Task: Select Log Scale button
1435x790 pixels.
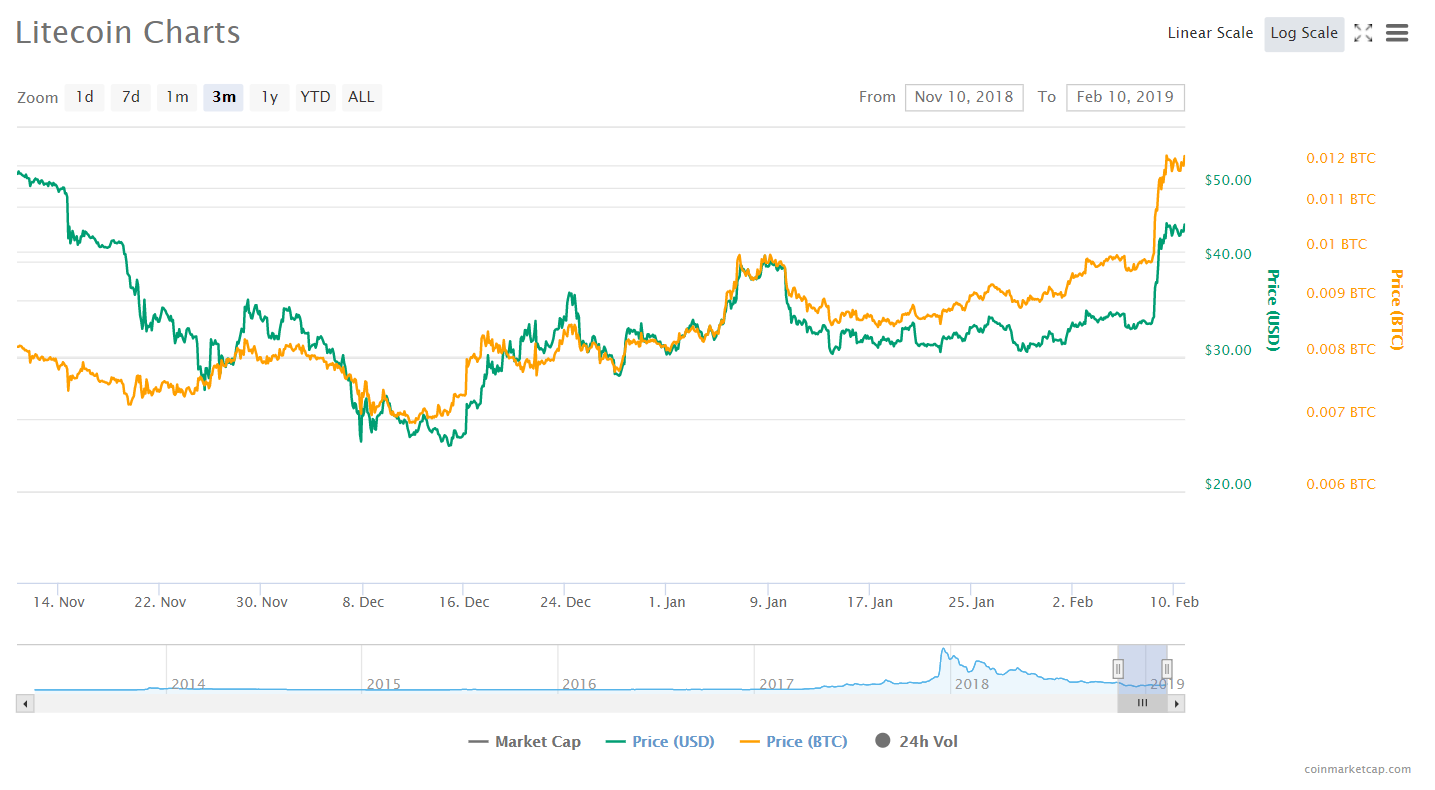Action: [x=1304, y=33]
